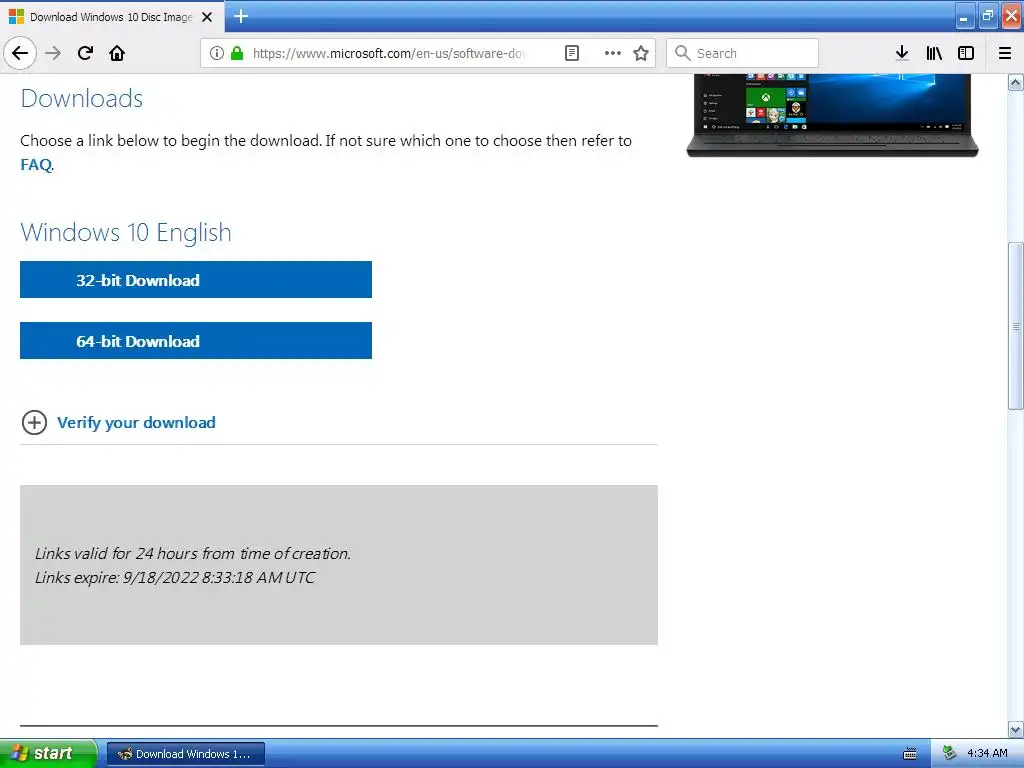Select the Download Windows 10 Disc Image tab

pyautogui.click(x=112, y=17)
